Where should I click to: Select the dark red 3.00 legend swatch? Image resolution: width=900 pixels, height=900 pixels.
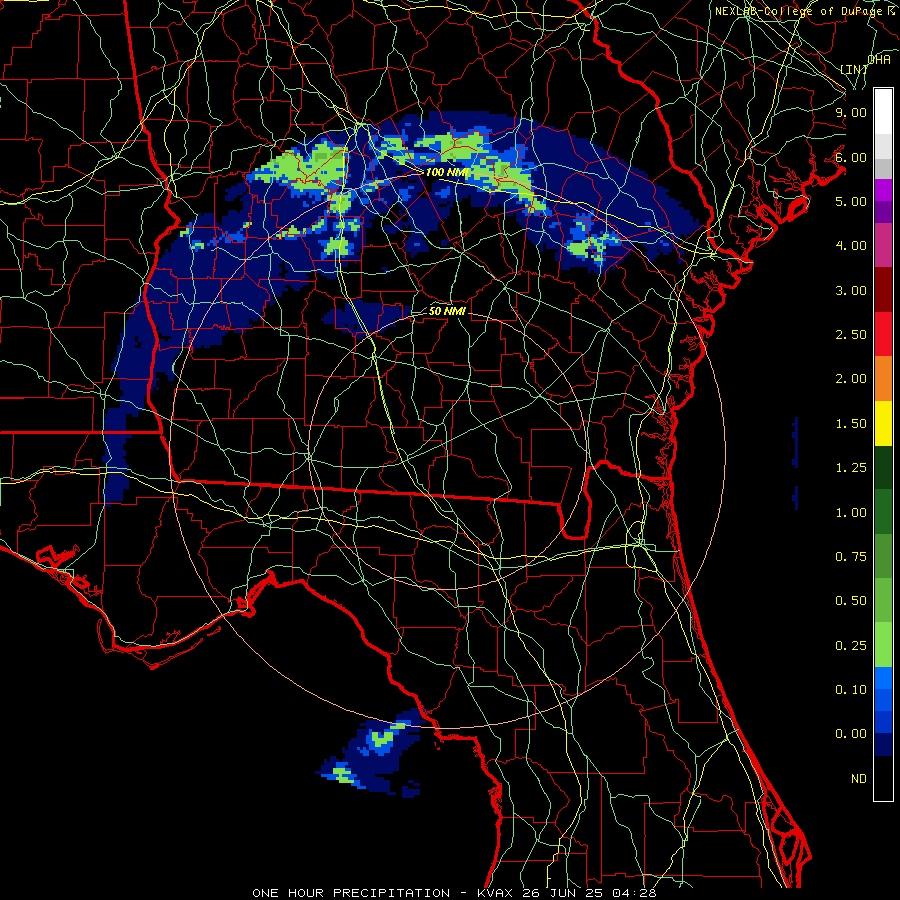883,289
